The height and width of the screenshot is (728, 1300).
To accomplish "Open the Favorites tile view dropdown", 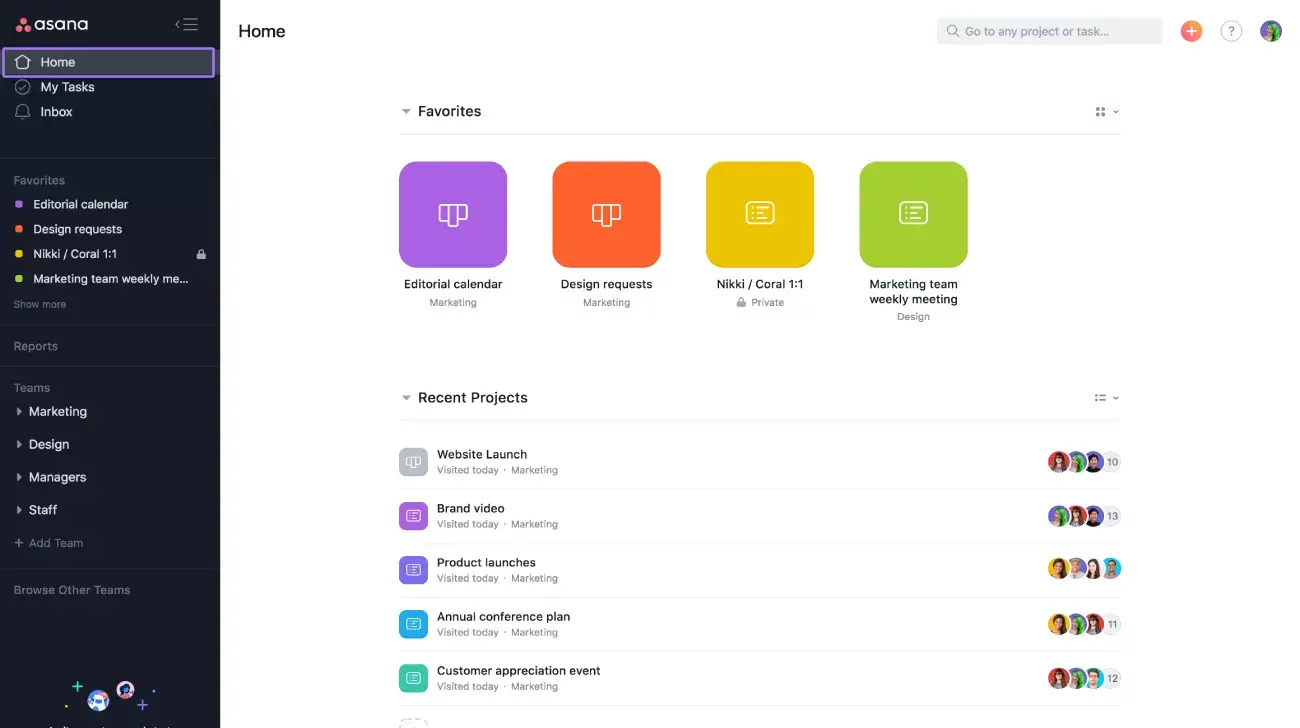I will [1105, 111].
